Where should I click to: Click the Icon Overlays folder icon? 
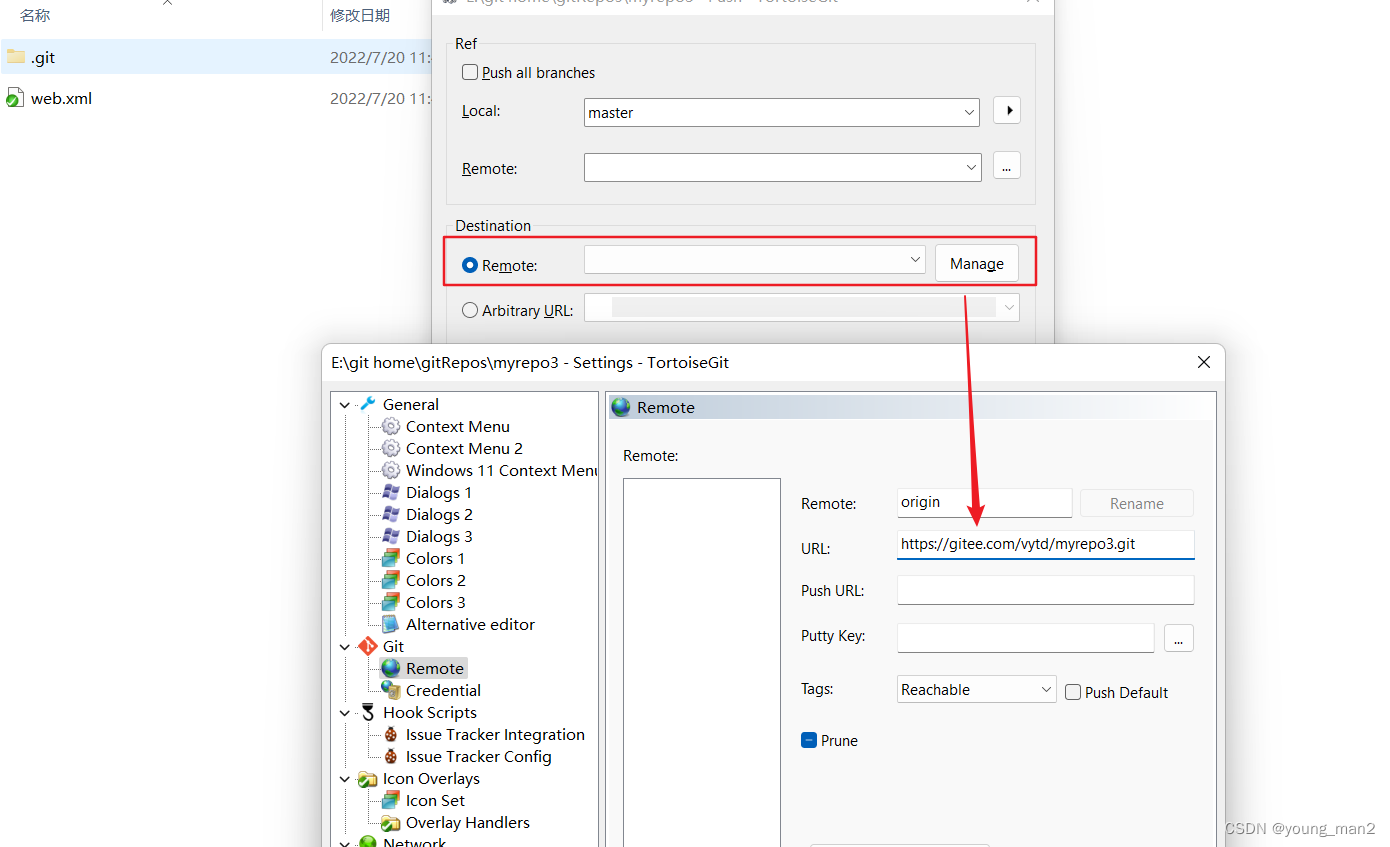tap(368, 778)
